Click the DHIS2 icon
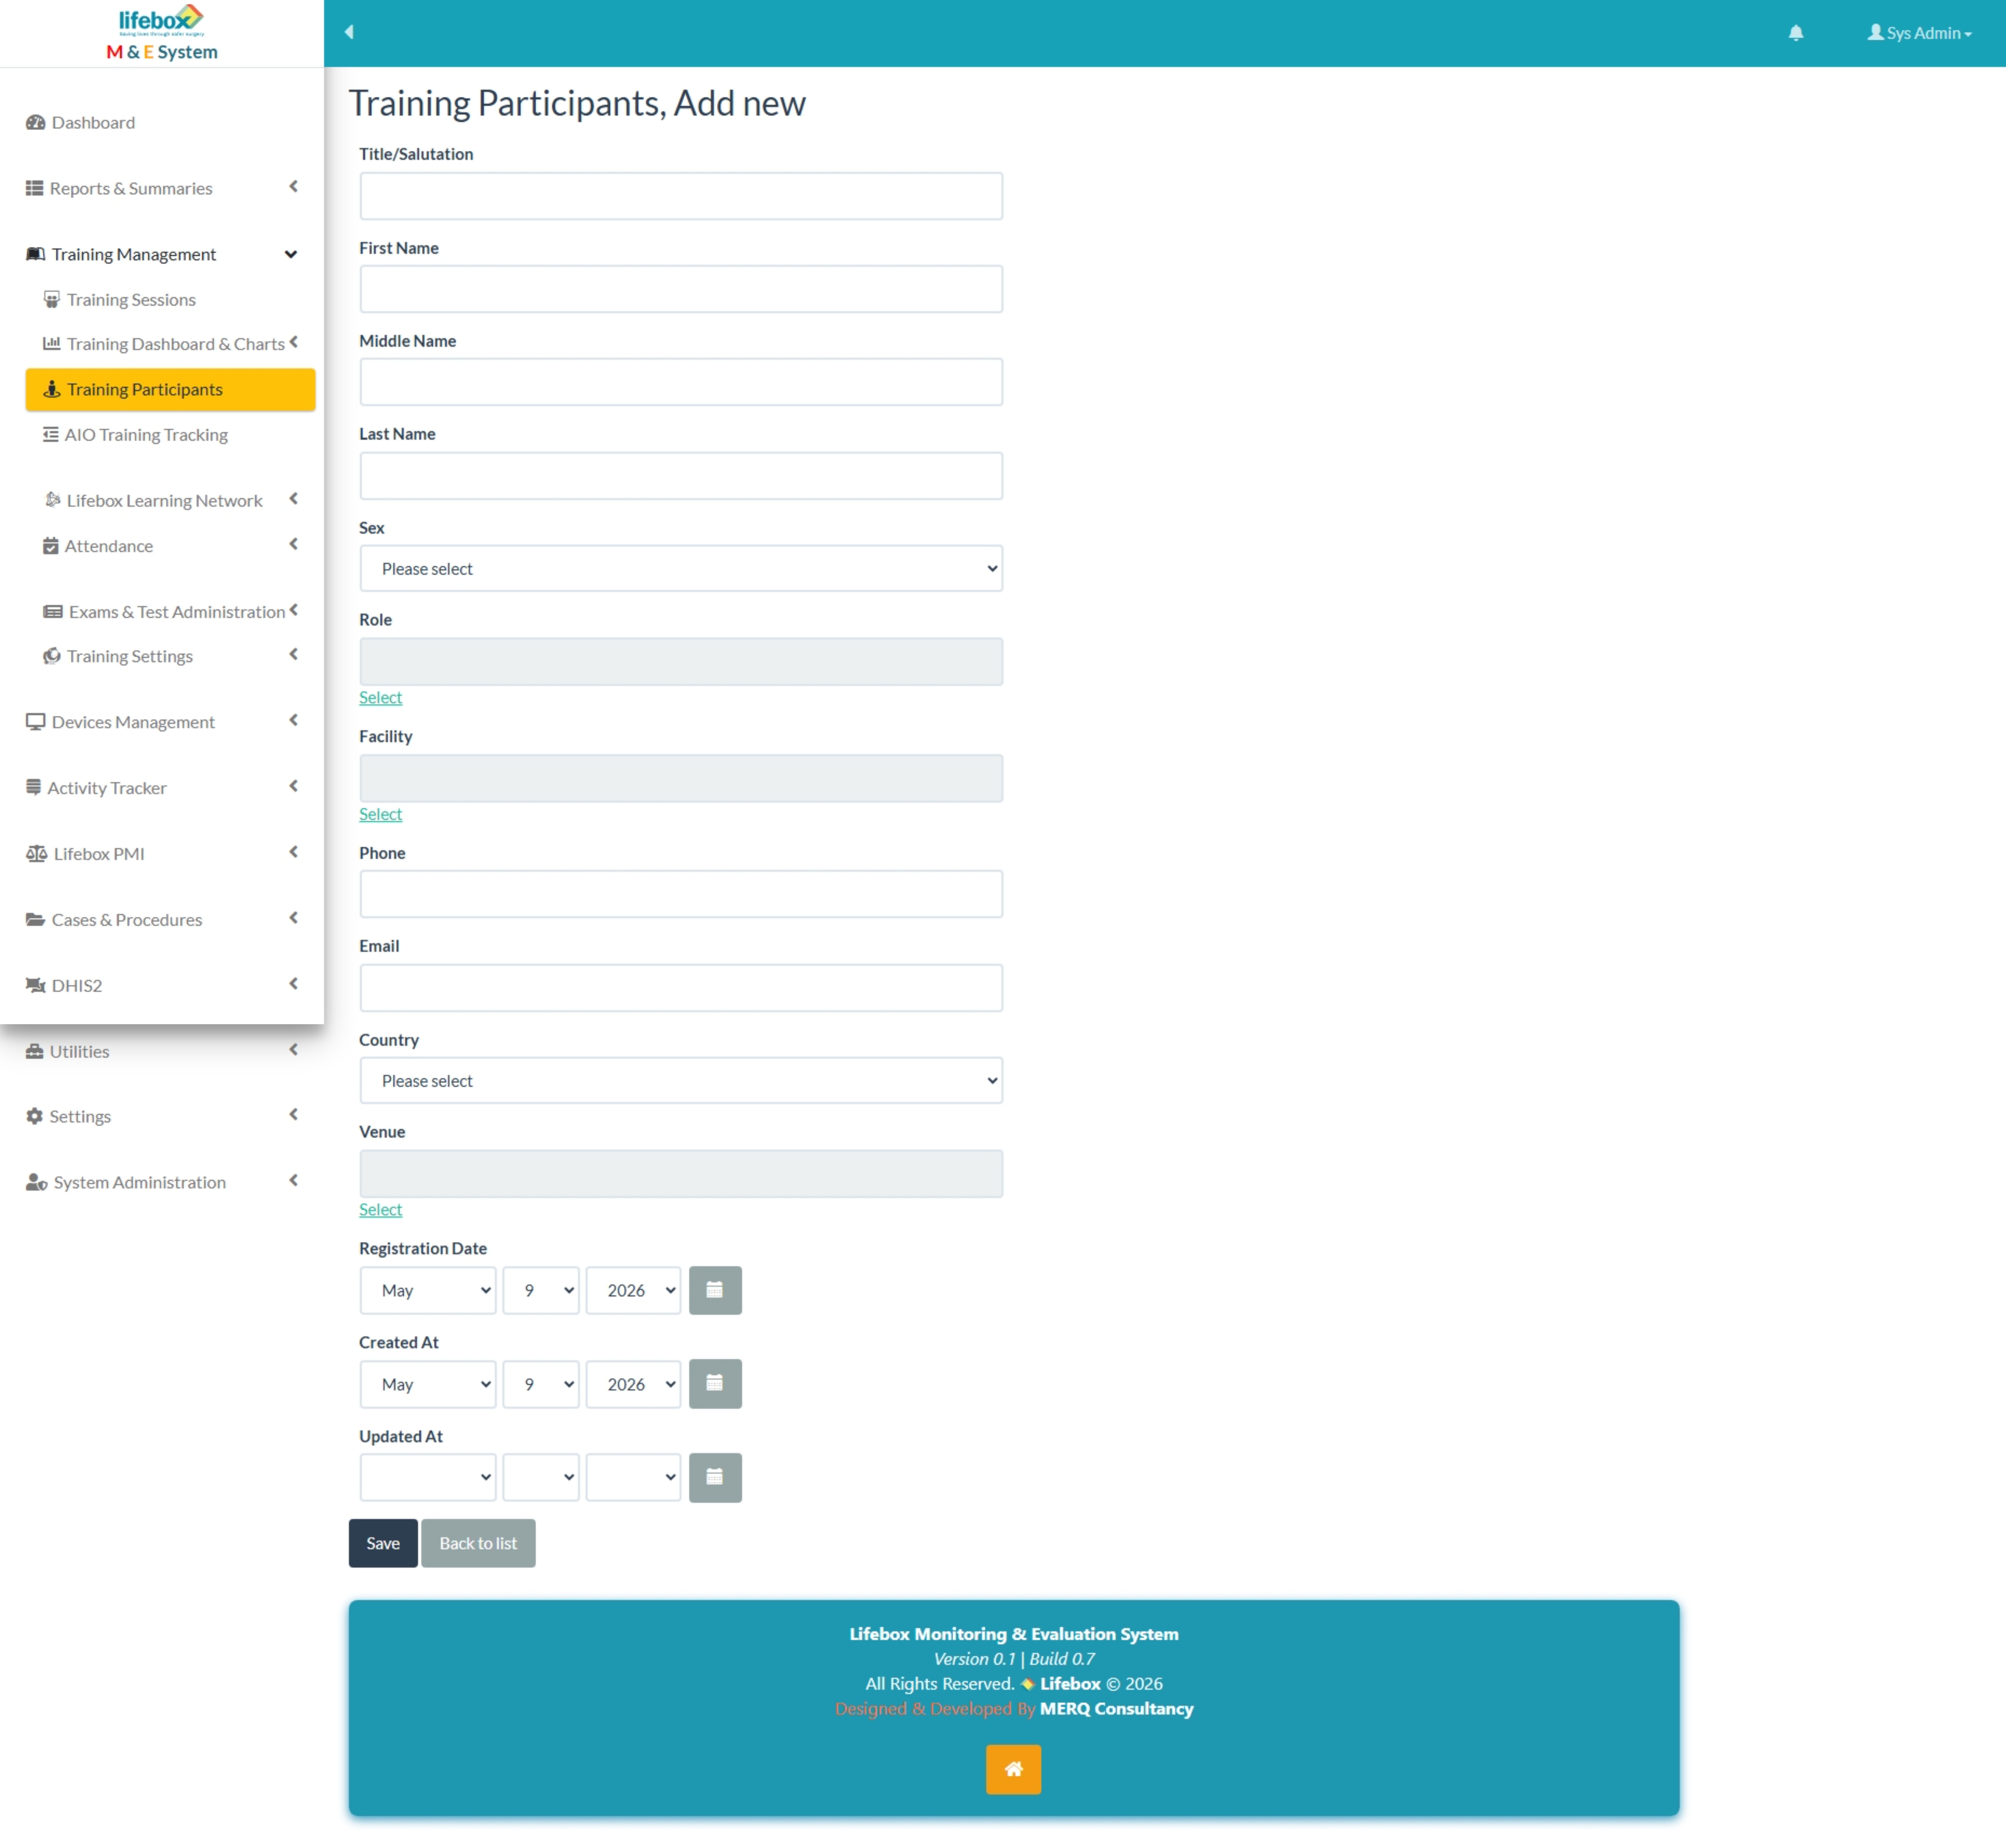The height and width of the screenshot is (1848, 2006). (x=36, y=985)
